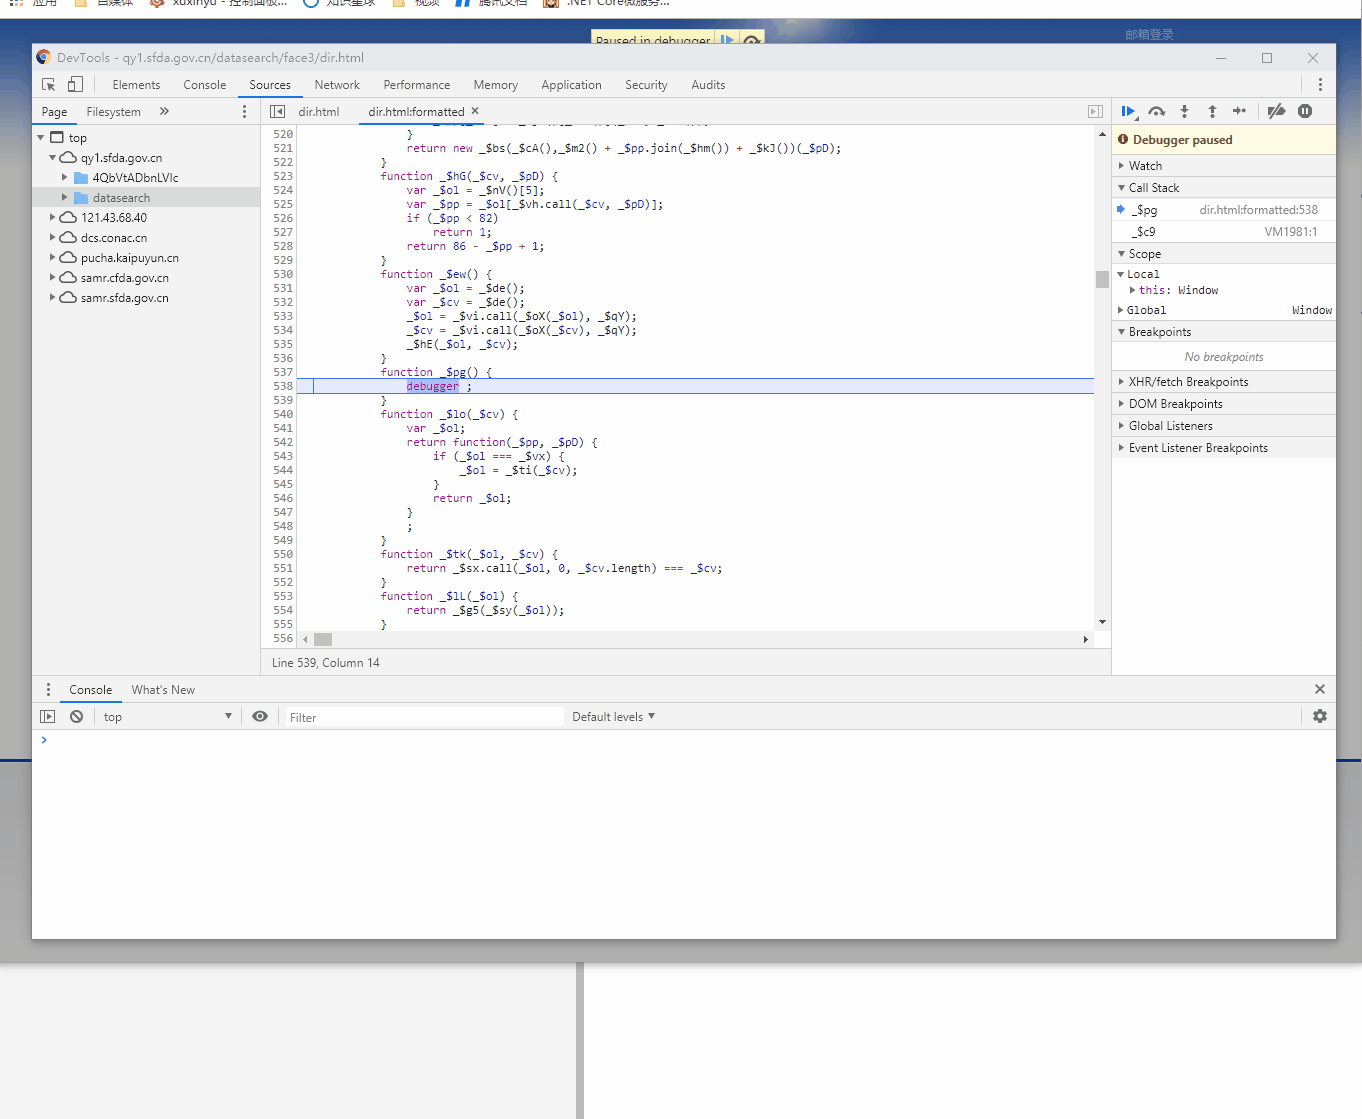Step over using the page overlay button

point(752,40)
